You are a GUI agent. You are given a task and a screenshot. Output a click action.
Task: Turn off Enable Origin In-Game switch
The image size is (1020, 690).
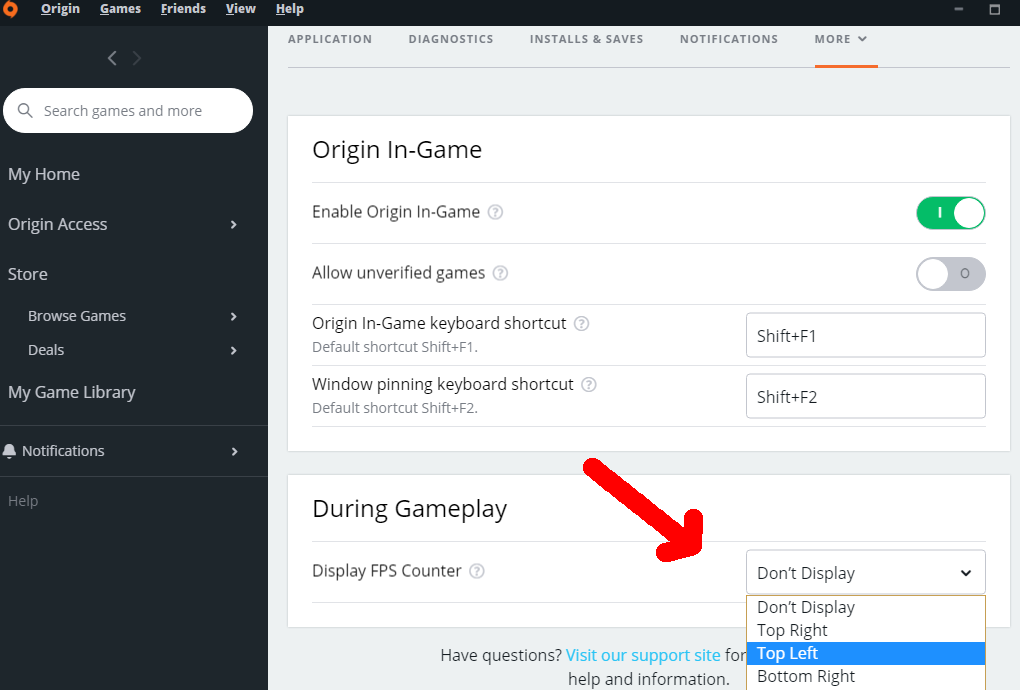click(x=950, y=213)
